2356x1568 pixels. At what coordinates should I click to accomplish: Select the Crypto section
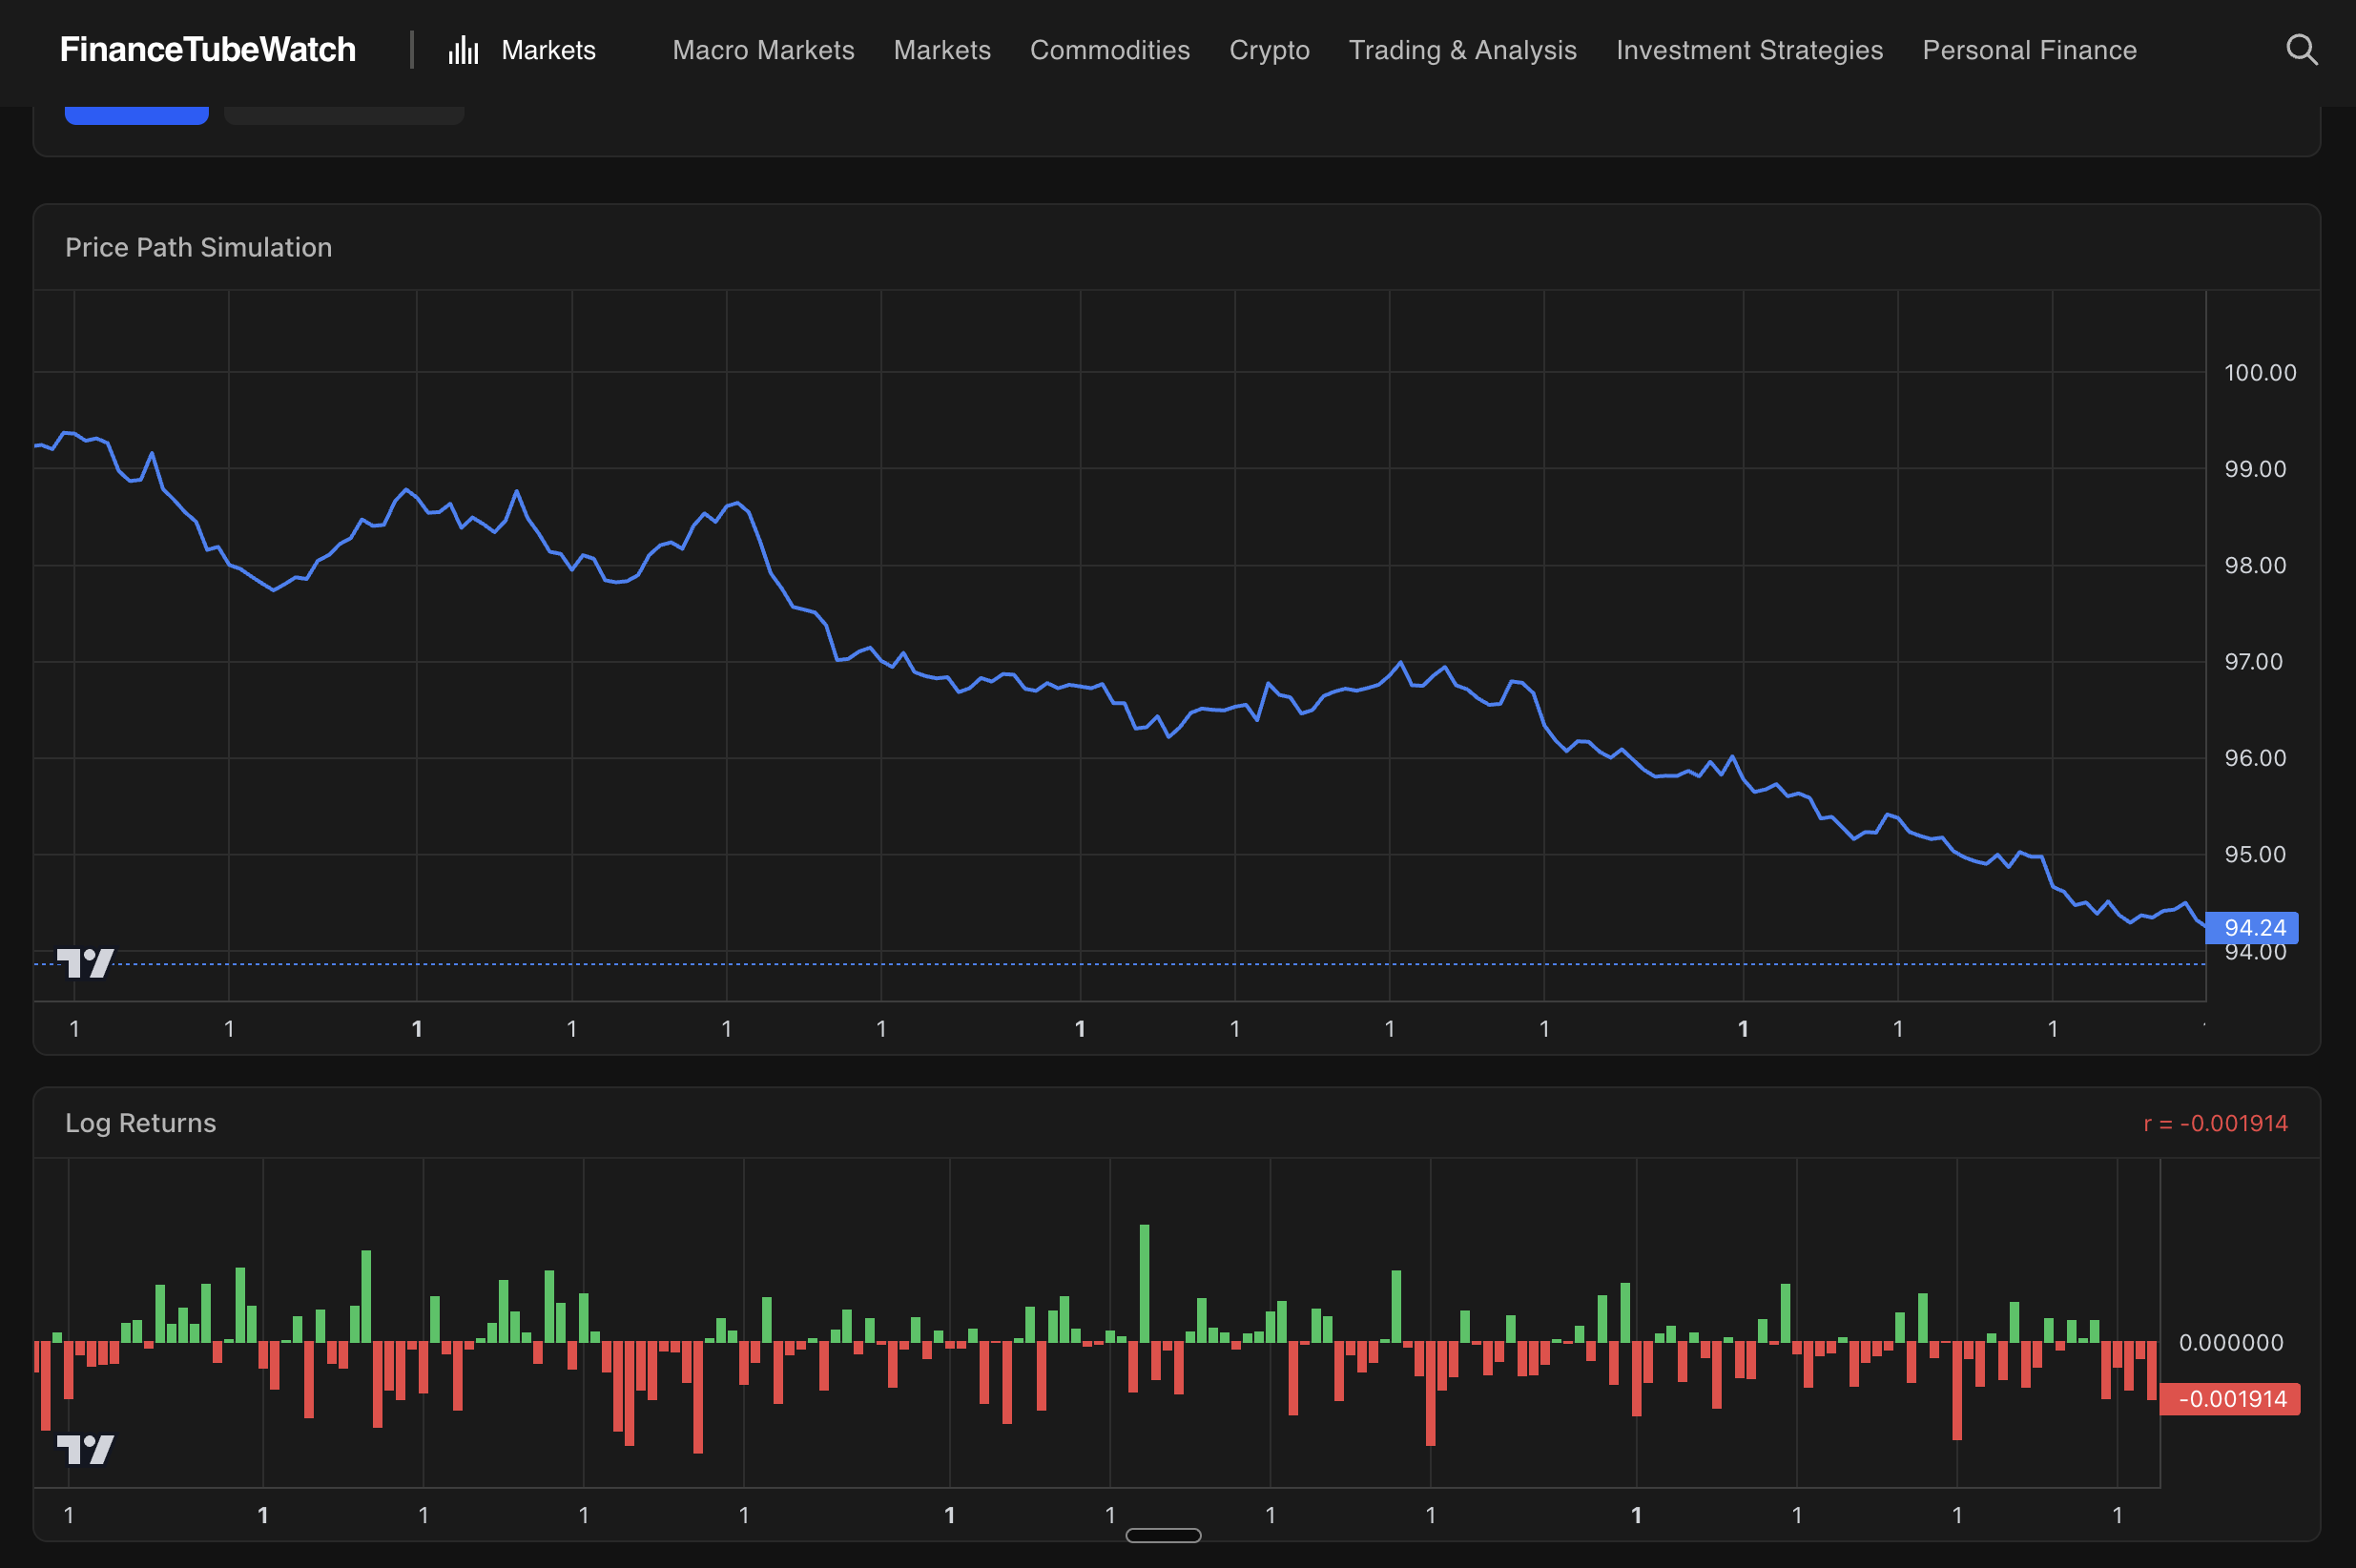(1269, 49)
